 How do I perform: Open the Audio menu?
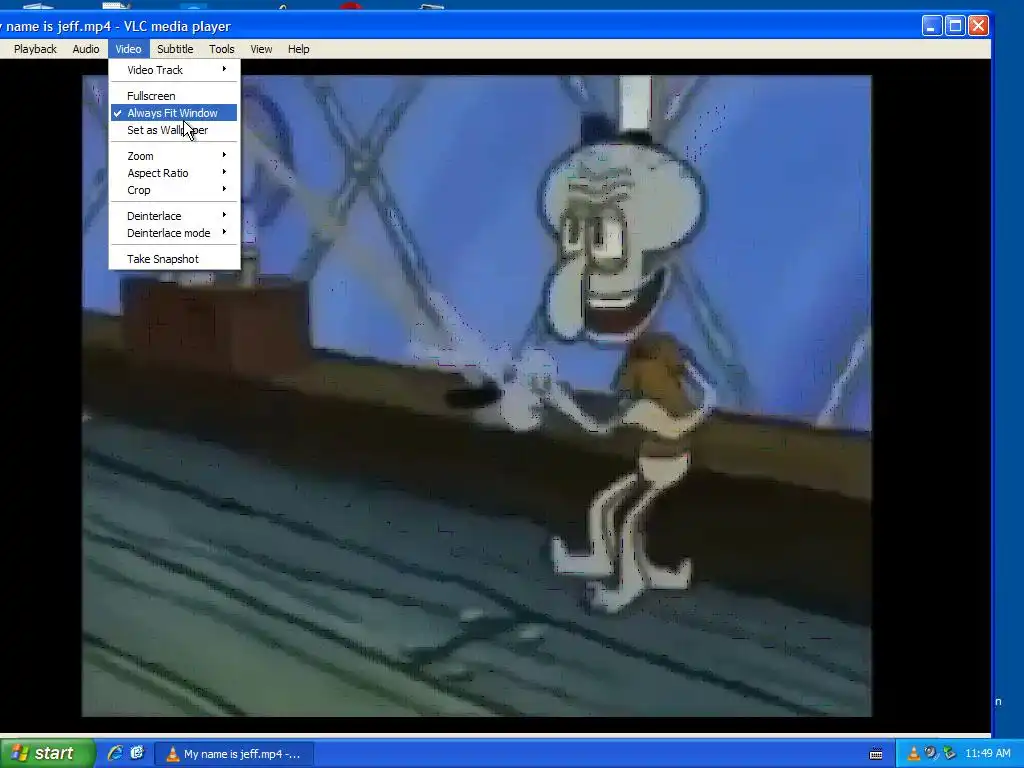(86, 49)
